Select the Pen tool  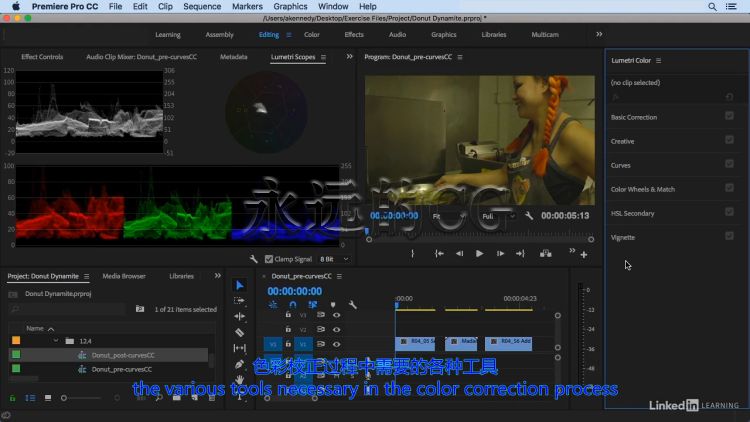click(240, 364)
